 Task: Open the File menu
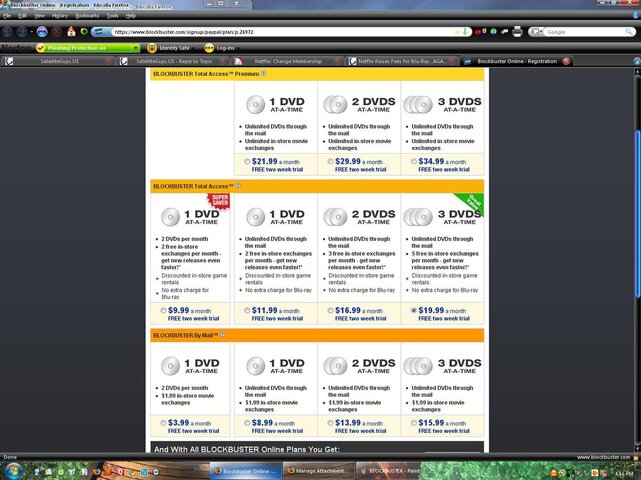click(7, 16)
